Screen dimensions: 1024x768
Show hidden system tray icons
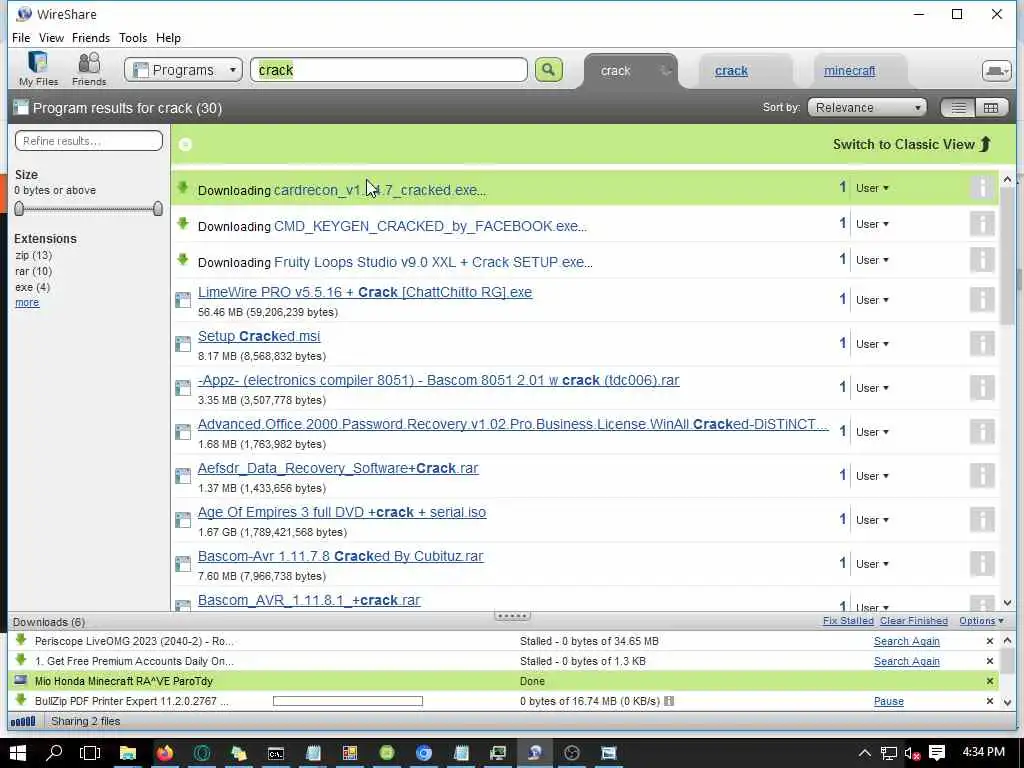click(x=865, y=754)
